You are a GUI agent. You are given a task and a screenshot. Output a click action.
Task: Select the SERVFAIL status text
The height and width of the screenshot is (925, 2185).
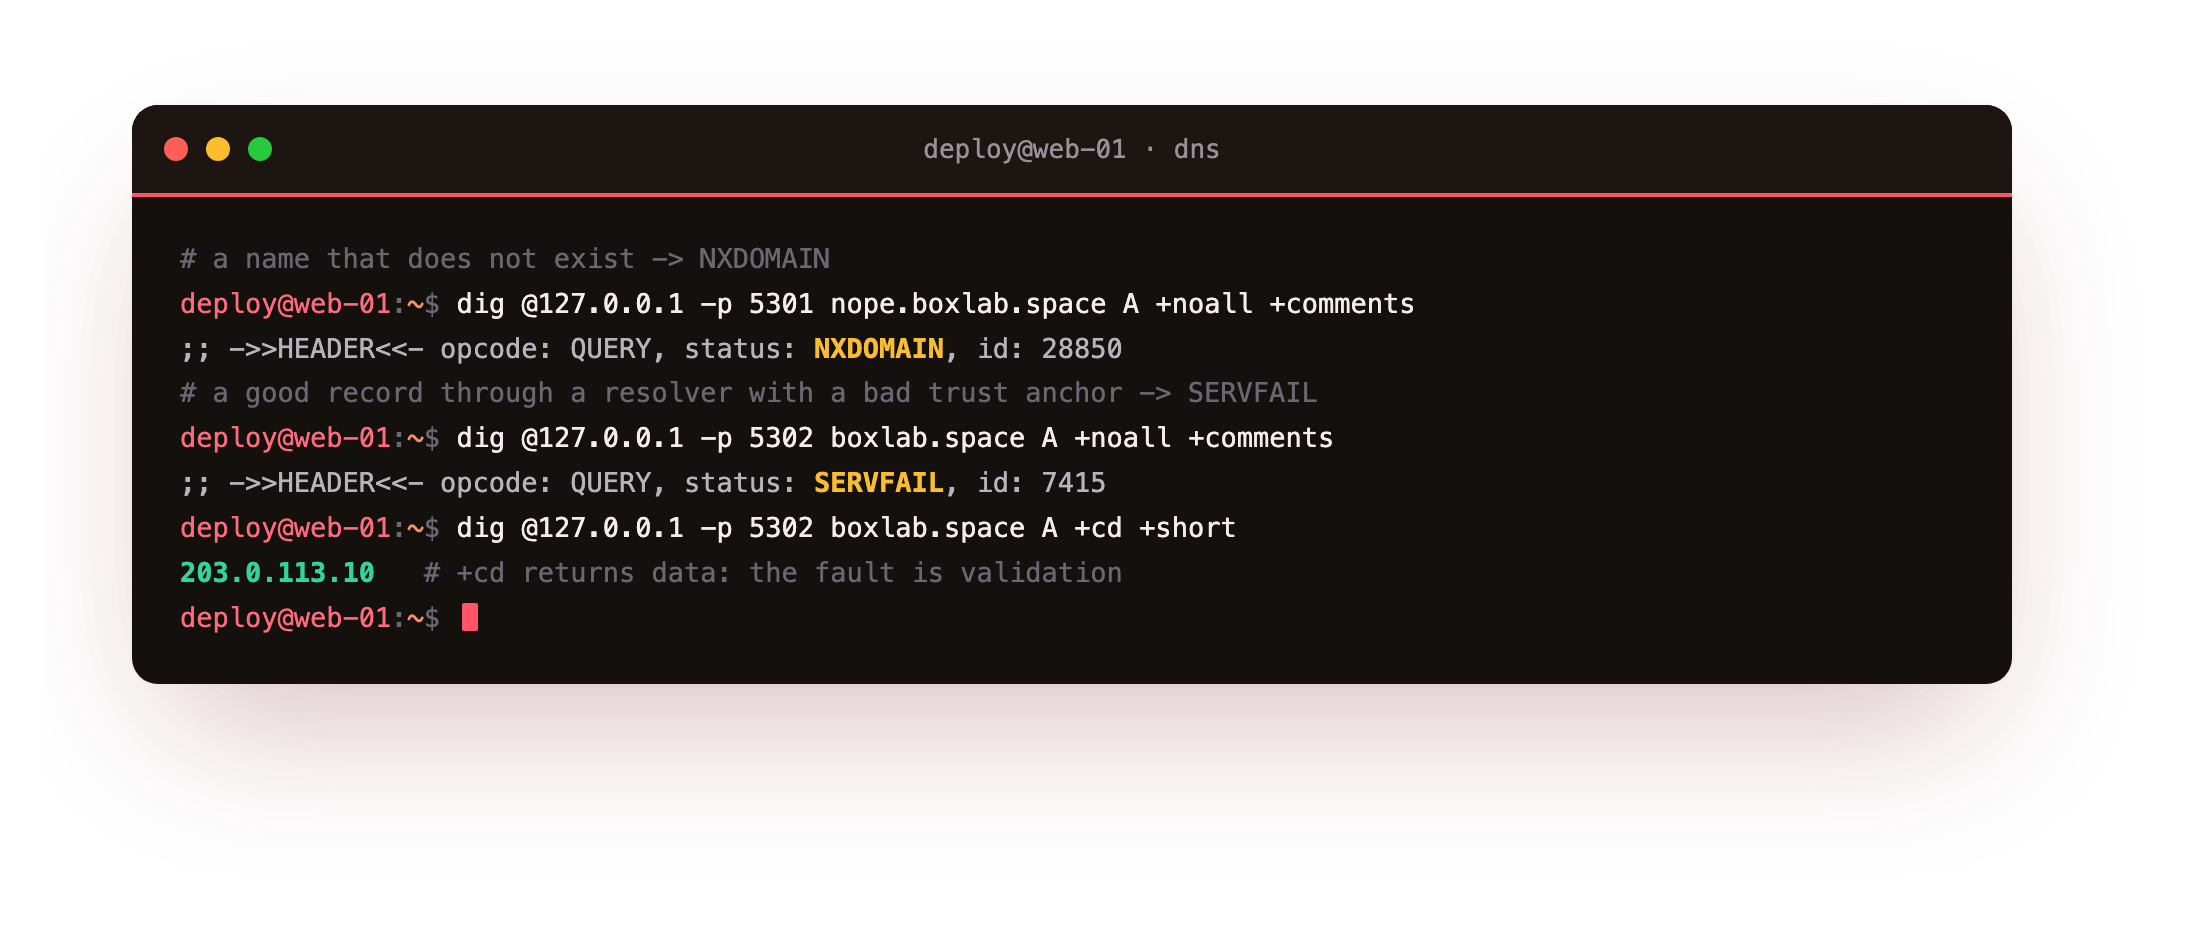point(878,483)
